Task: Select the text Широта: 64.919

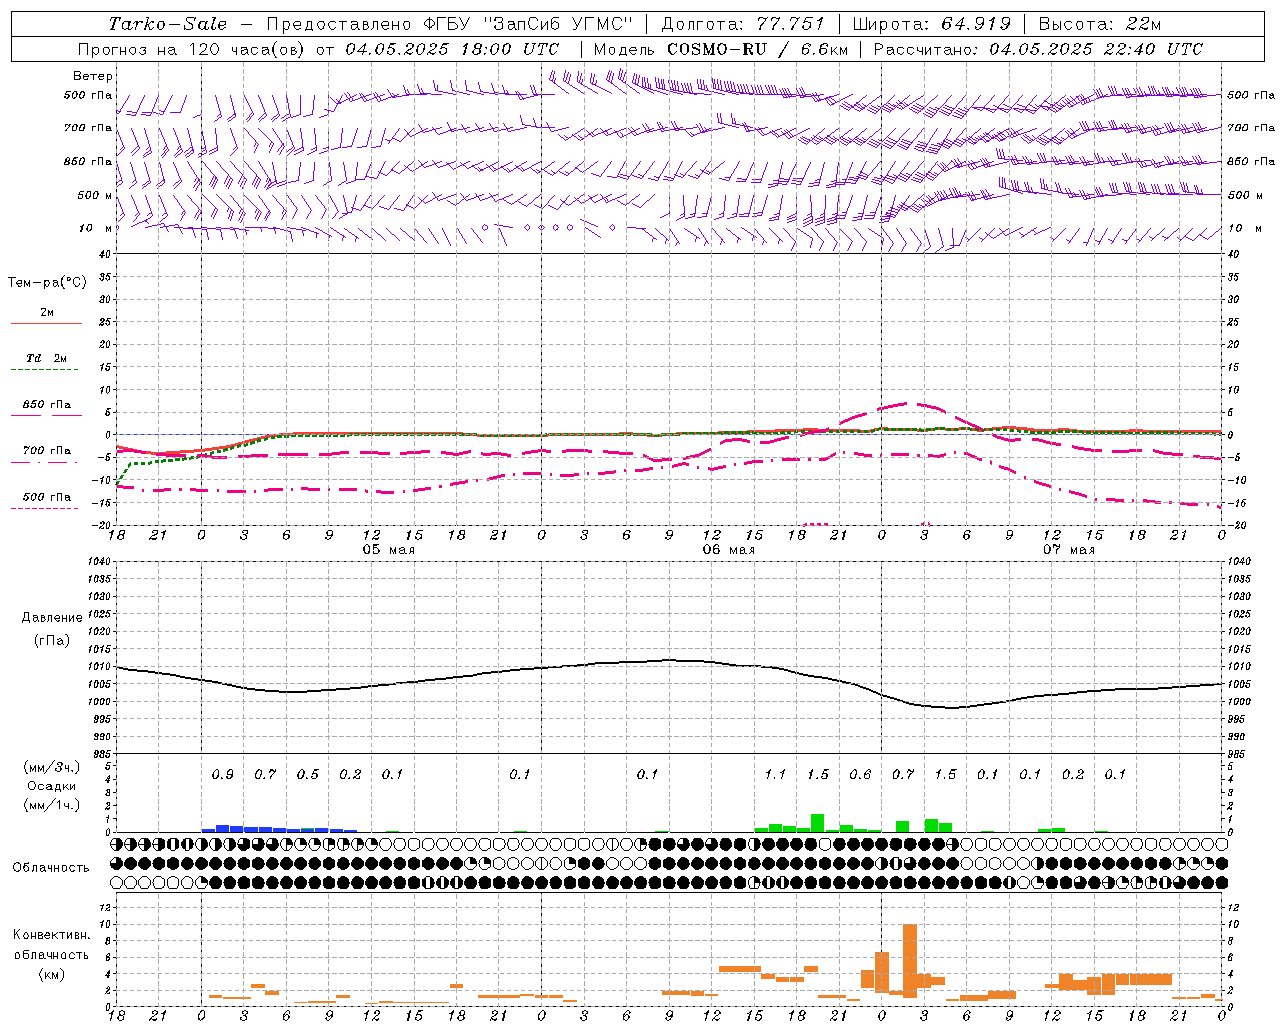Action: tap(932, 24)
